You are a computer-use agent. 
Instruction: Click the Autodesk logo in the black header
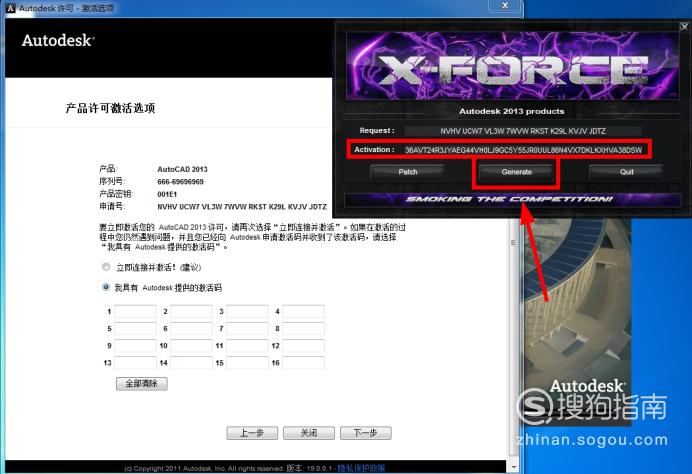(58, 41)
